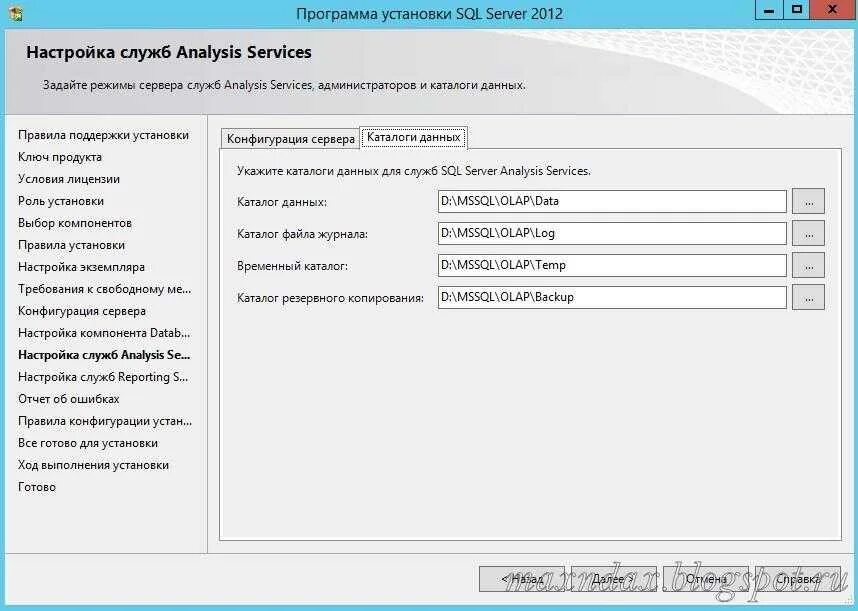Click the Программа установки SQL Server 2012 title

430,14
